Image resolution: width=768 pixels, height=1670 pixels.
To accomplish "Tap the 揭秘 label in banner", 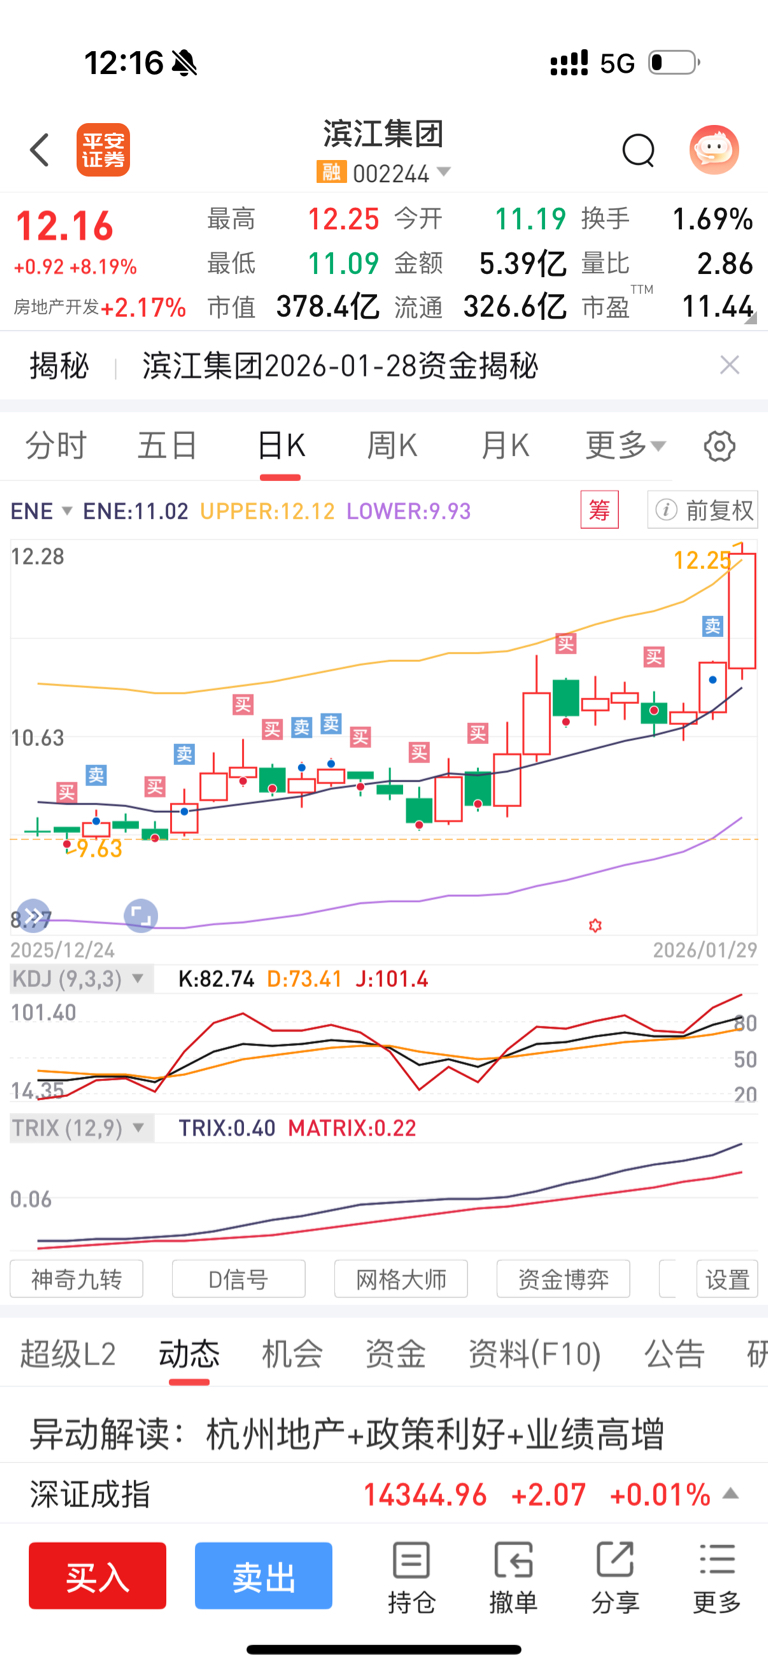I will pyautogui.click(x=59, y=366).
